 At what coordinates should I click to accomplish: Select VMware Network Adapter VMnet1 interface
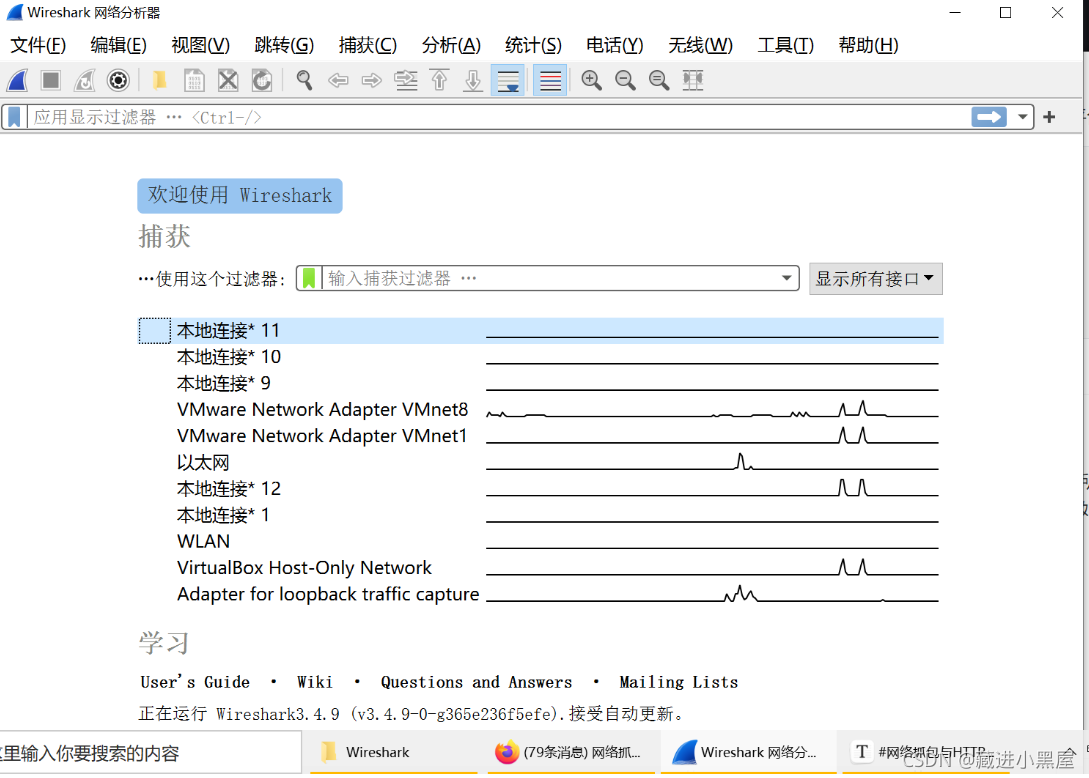[541, 436]
